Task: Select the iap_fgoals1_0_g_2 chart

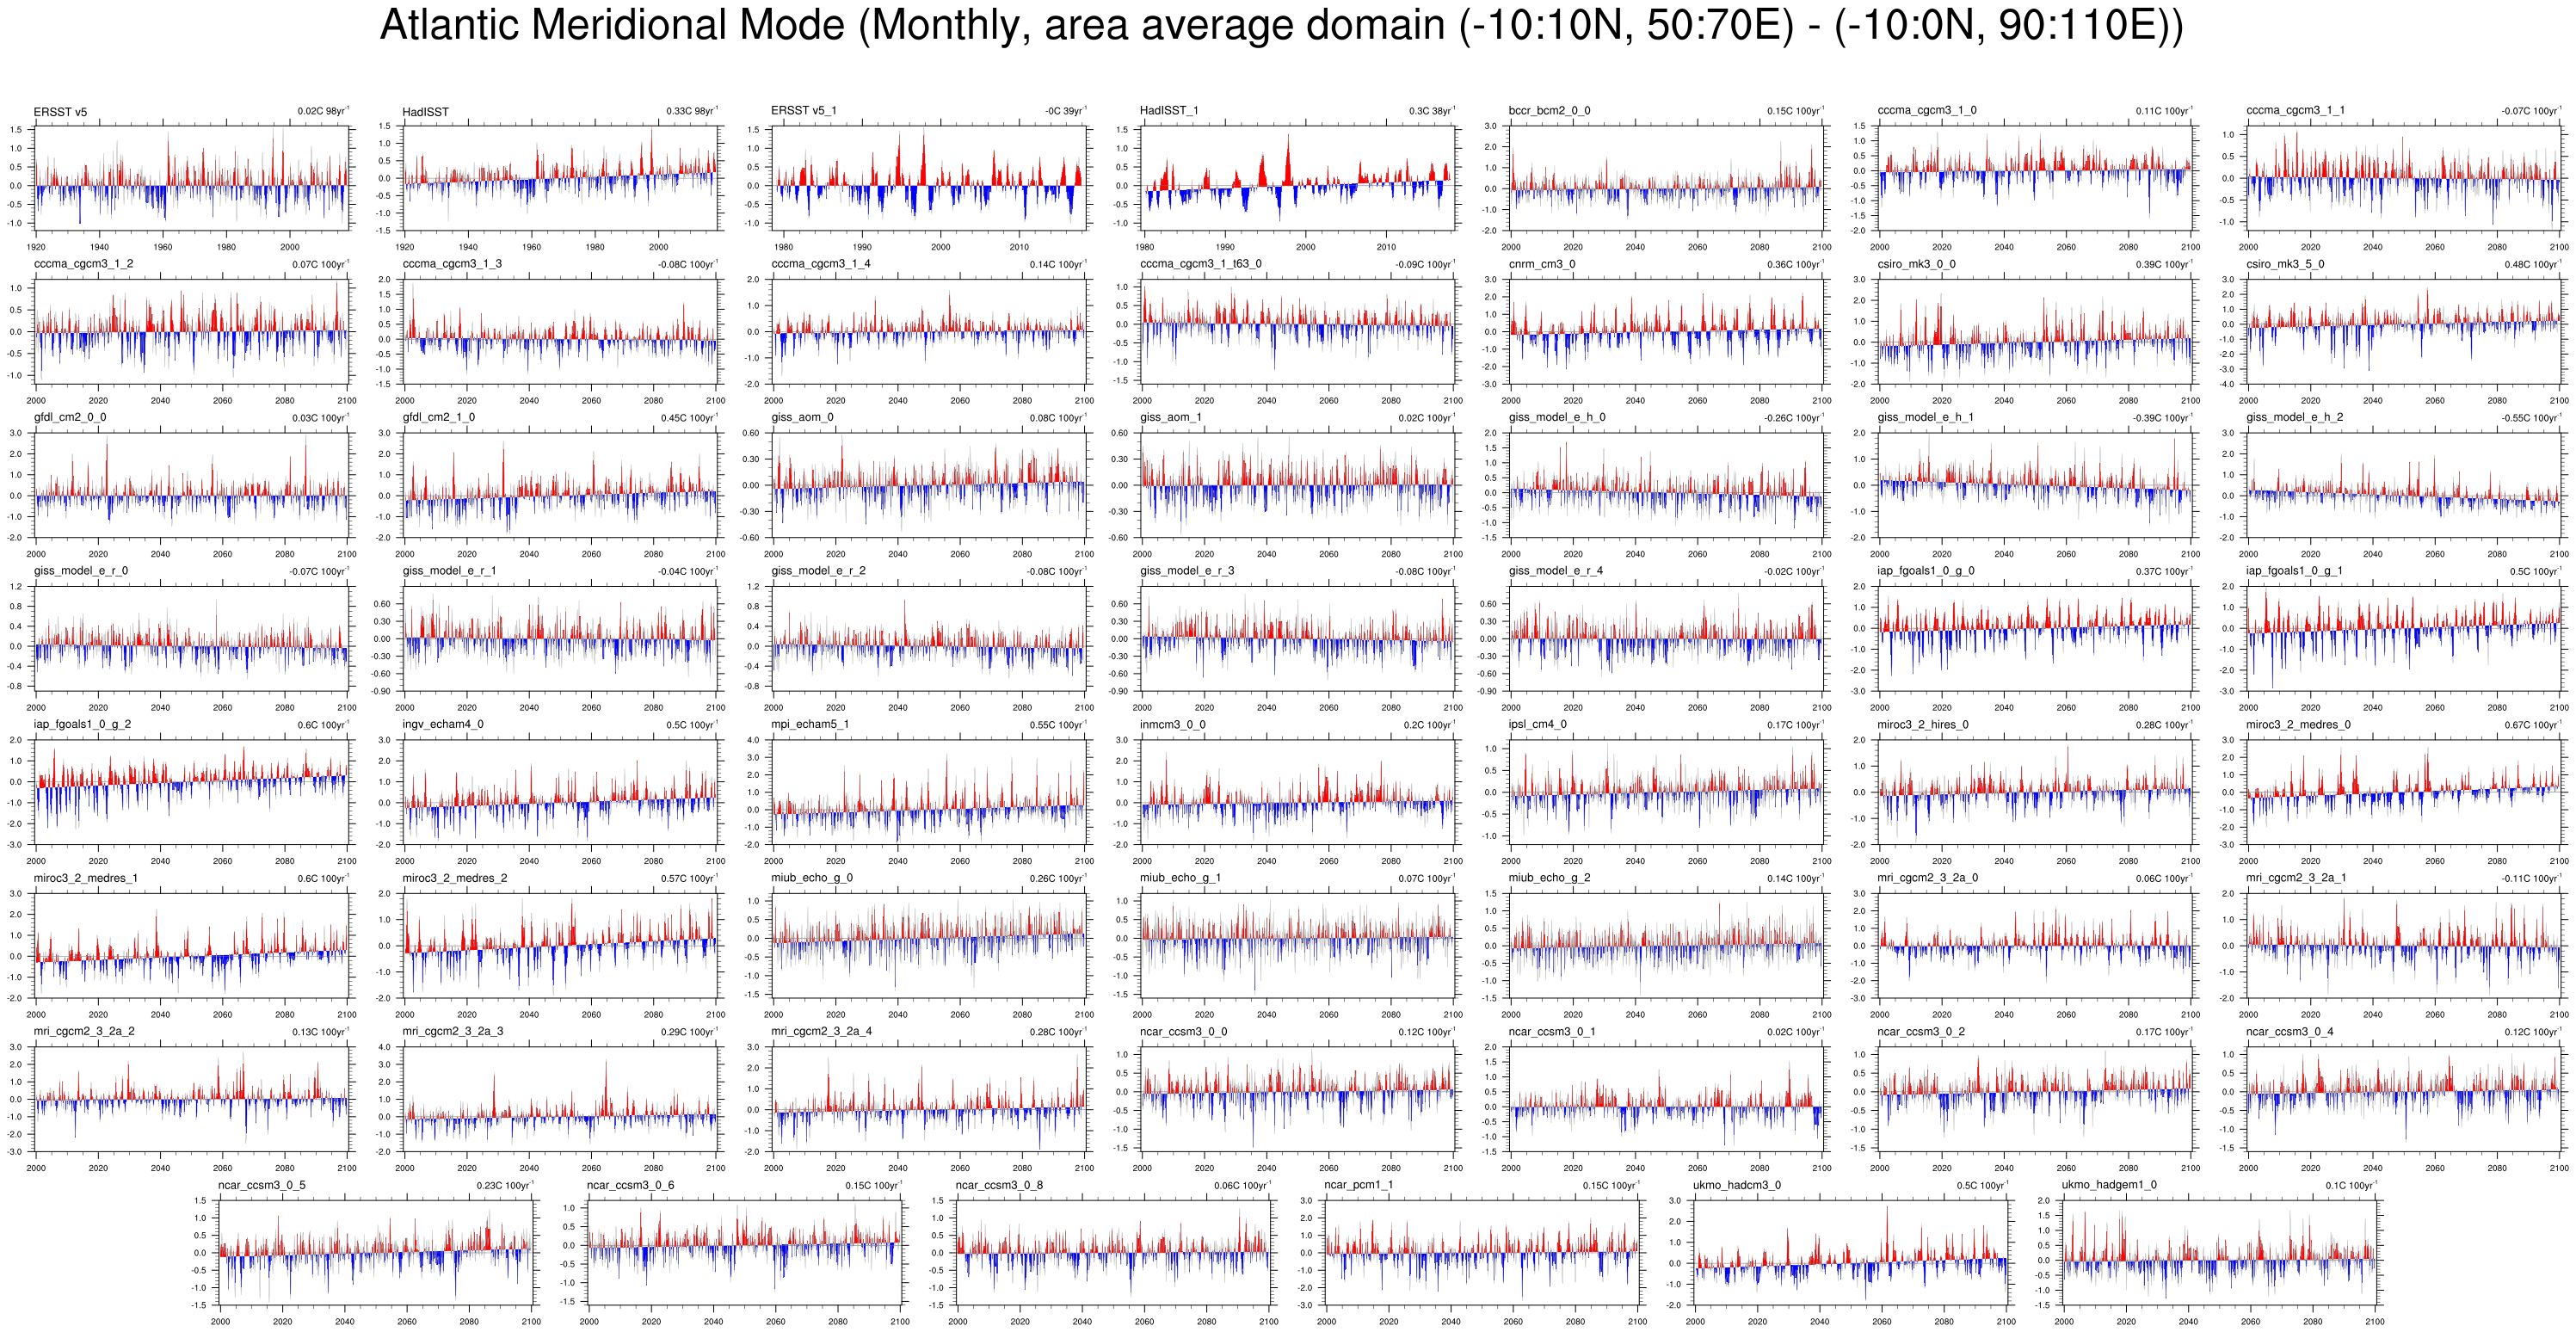Action: (191, 792)
